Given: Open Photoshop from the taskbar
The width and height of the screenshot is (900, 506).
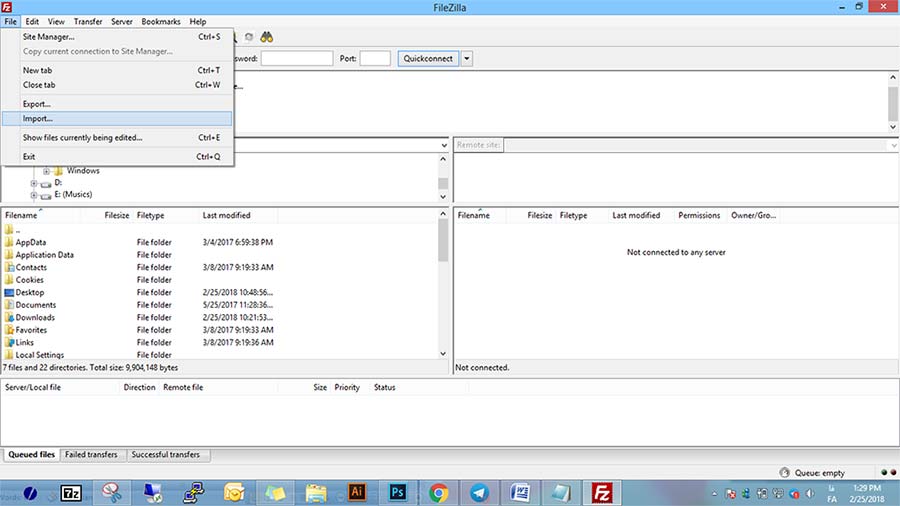Looking at the screenshot, I should coord(397,492).
